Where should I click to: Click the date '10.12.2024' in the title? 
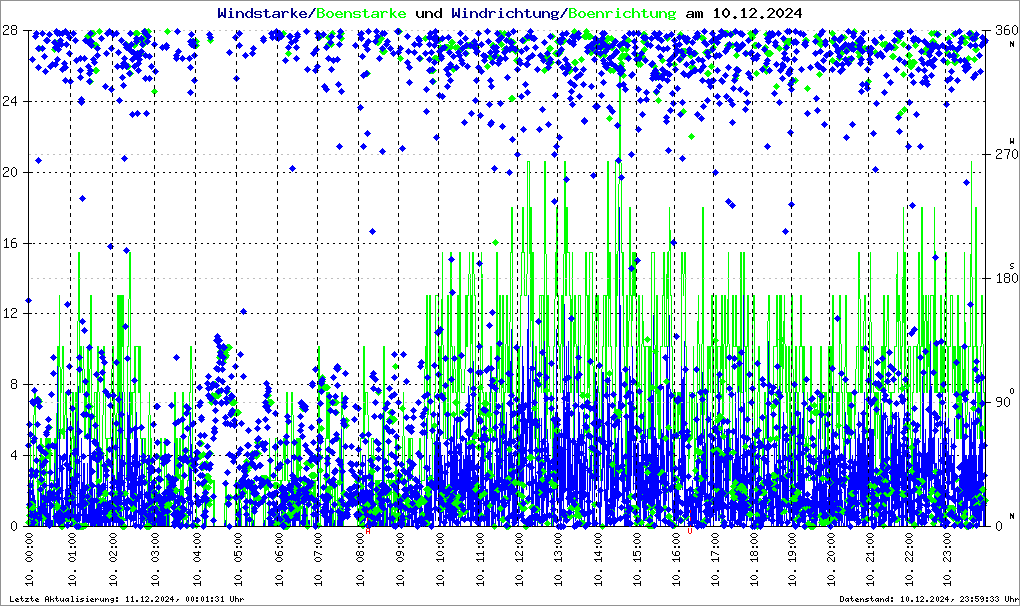pyautogui.click(x=757, y=14)
